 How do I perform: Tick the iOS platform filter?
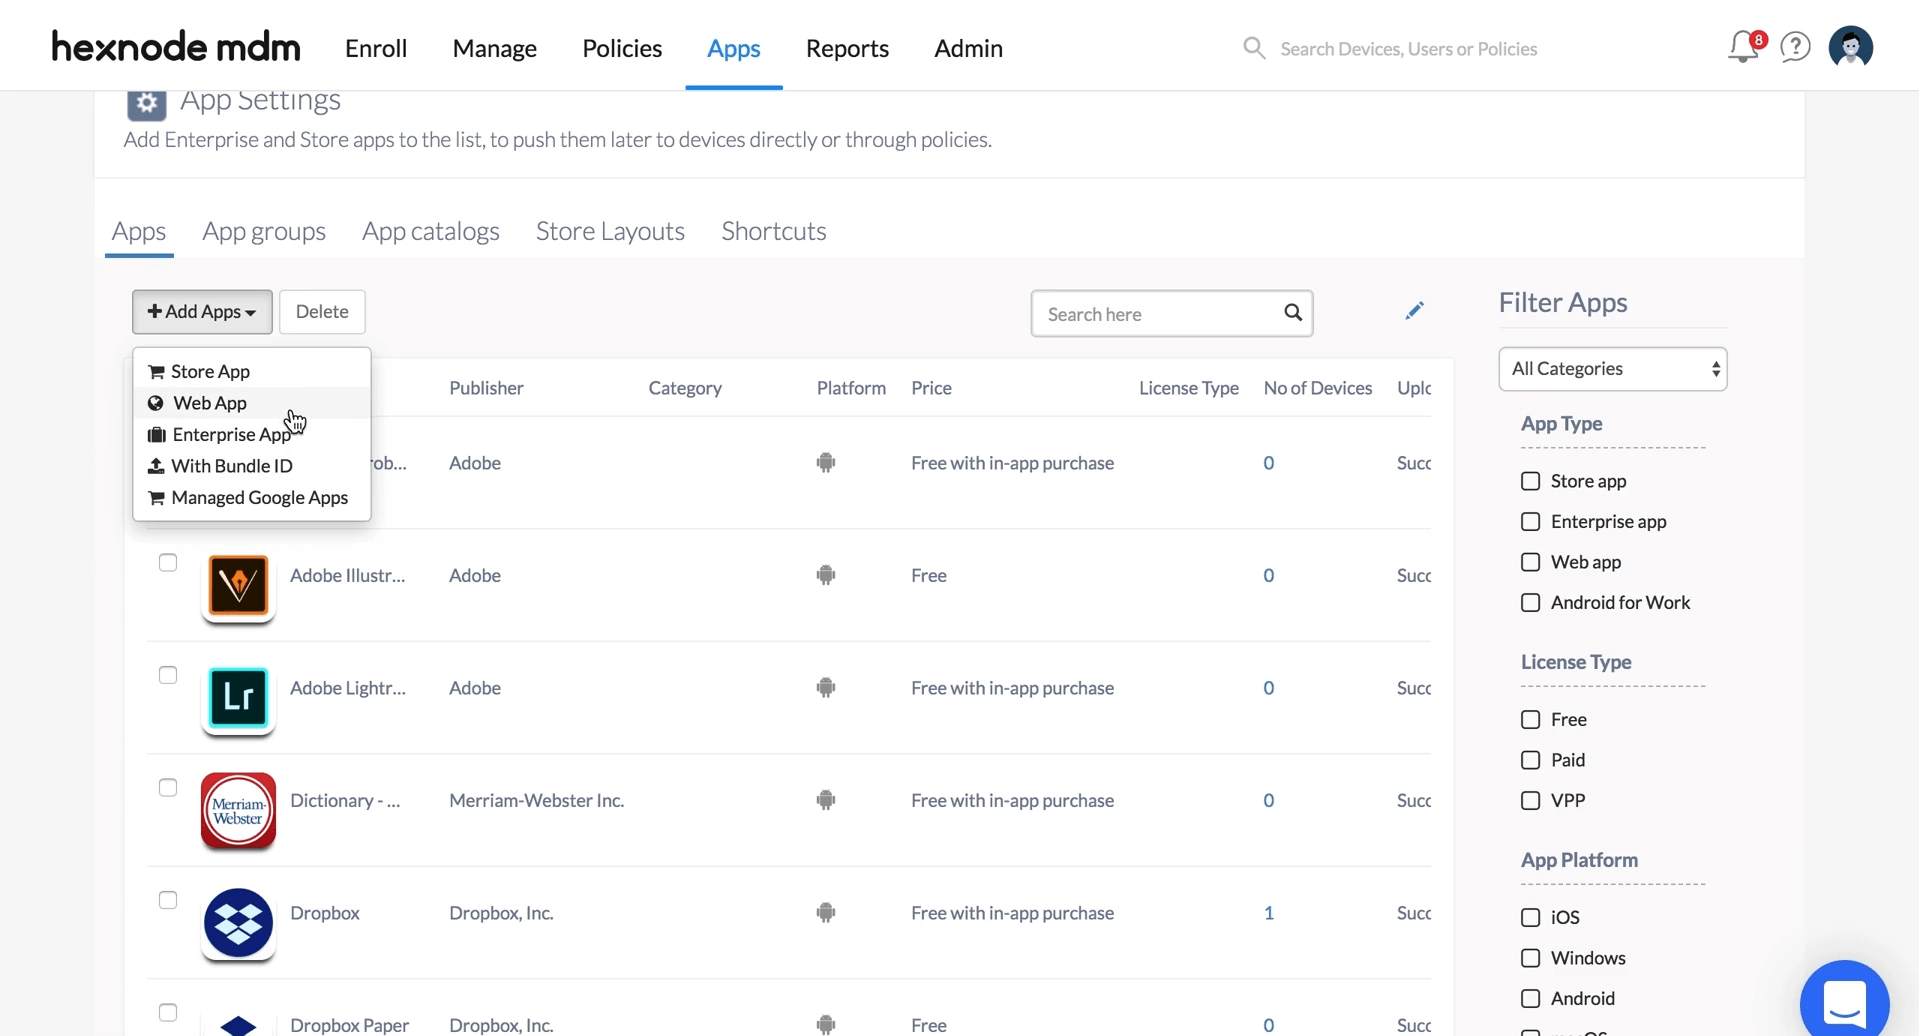tap(1530, 917)
